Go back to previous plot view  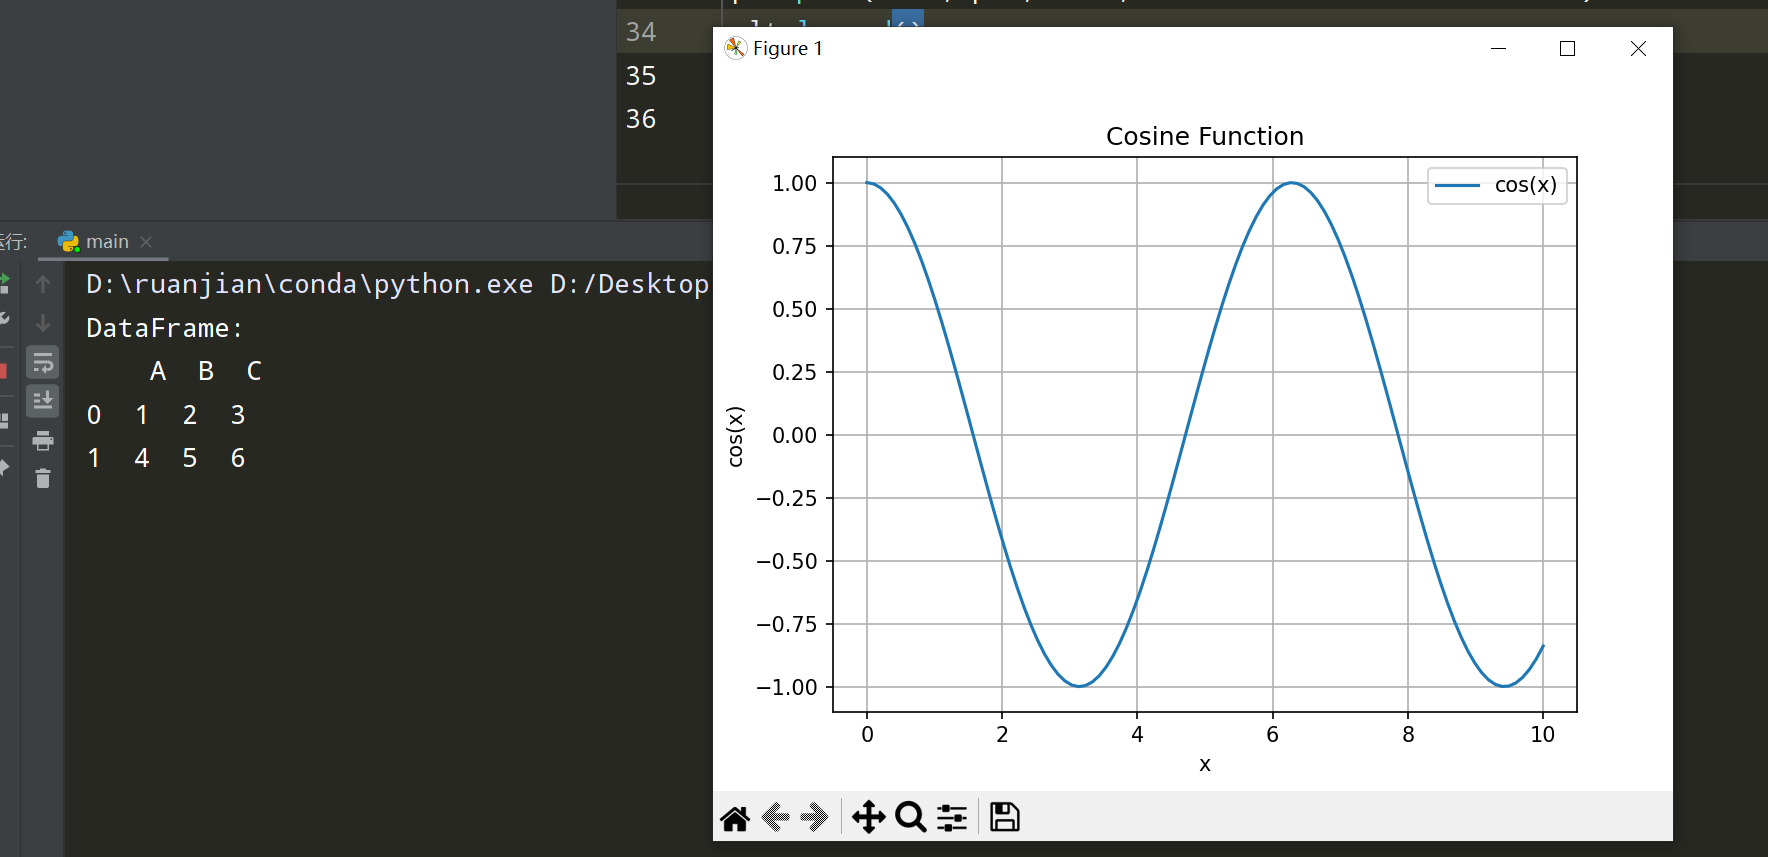point(776,818)
